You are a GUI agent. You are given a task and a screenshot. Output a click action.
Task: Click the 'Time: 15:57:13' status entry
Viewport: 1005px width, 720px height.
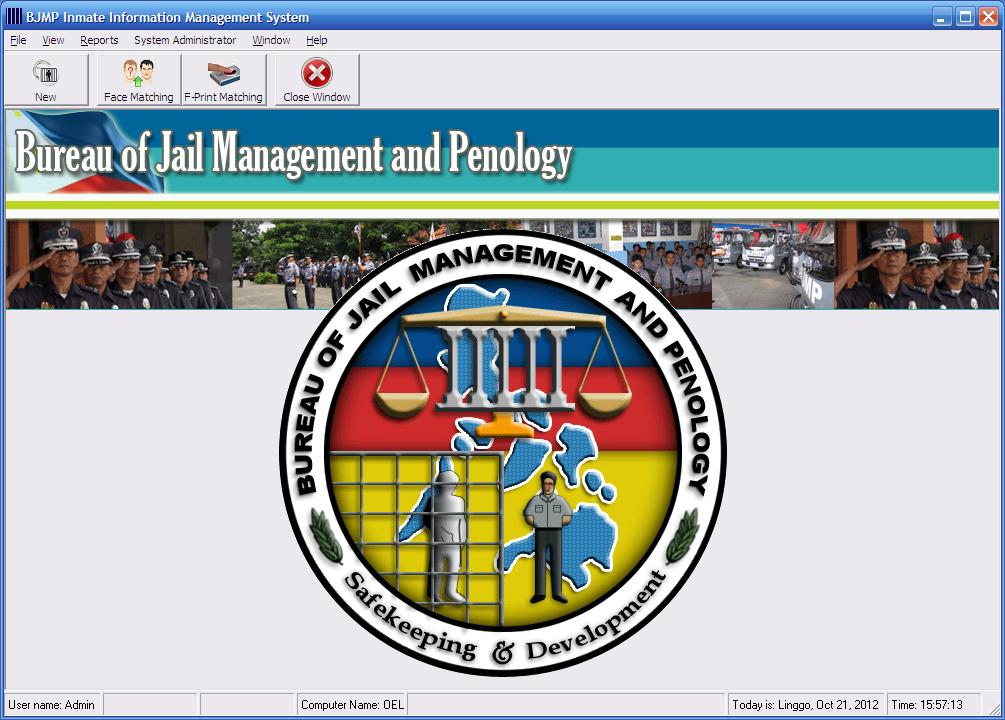pyautogui.click(x=933, y=705)
